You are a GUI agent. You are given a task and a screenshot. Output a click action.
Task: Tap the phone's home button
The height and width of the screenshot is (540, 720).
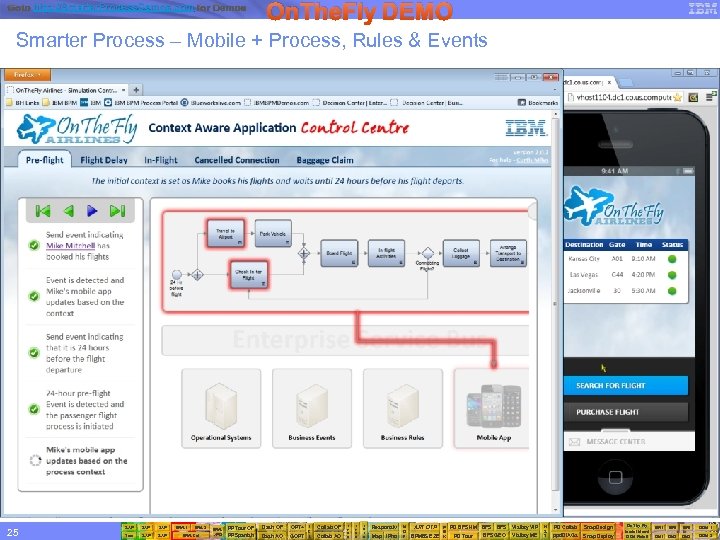[615, 477]
